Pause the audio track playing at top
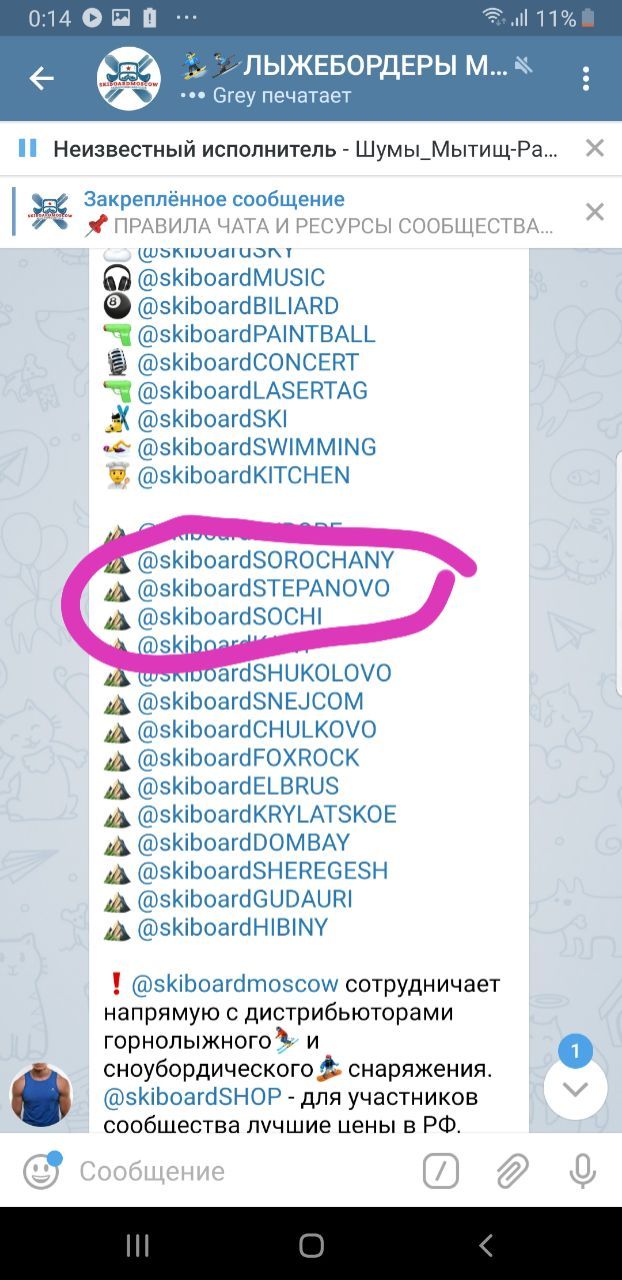The image size is (622, 1280). [x=28, y=149]
